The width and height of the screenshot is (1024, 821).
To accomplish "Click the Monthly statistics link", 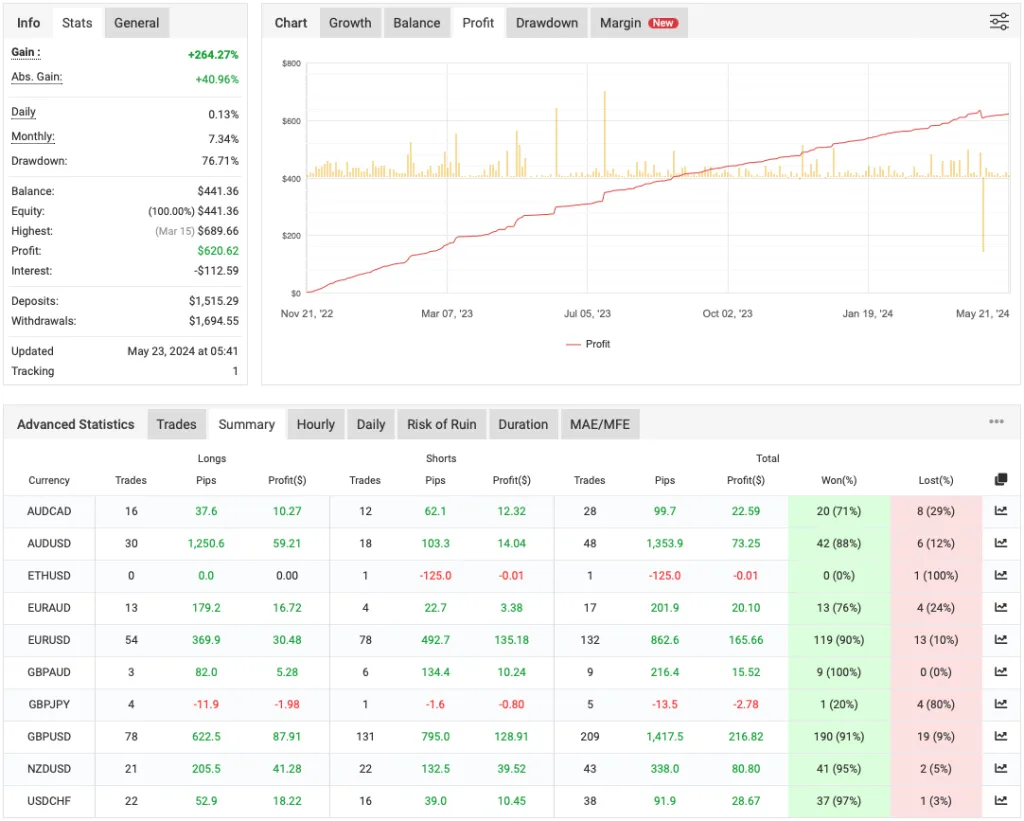I will pyautogui.click(x=35, y=136).
